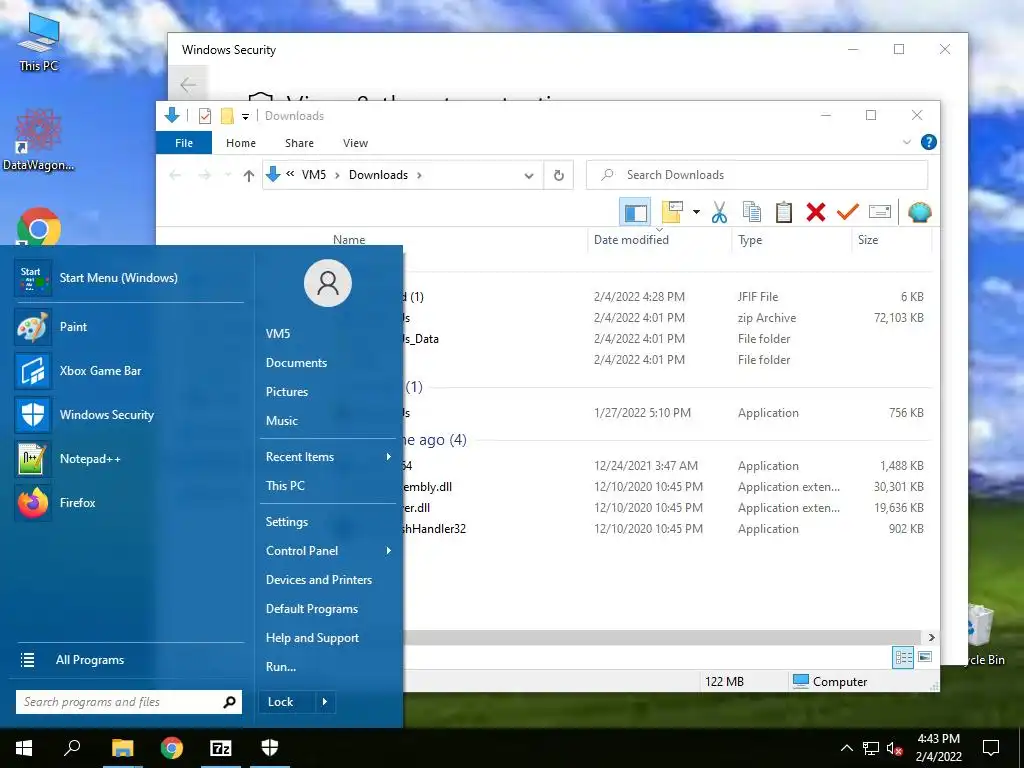Open 7-Zip from the taskbar
The height and width of the screenshot is (768, 1024).
[x=221, y=748]
